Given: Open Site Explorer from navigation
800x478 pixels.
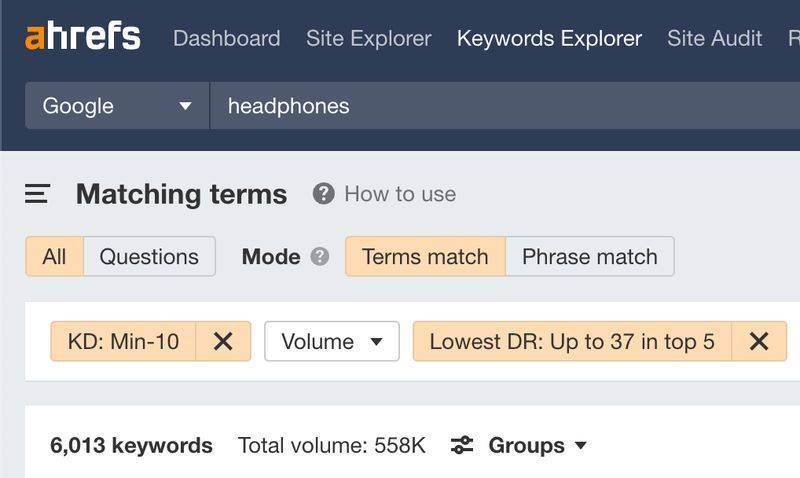Looking at the screenshot, I should click(368, 39).
